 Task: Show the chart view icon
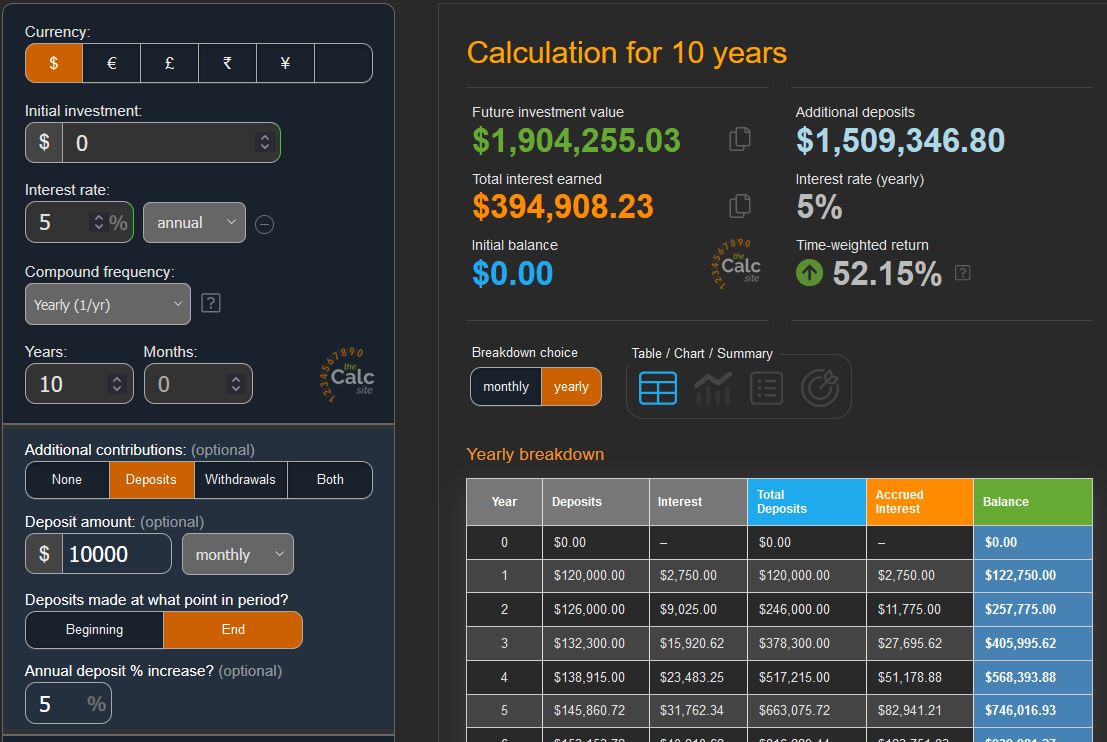pos(712,388)
